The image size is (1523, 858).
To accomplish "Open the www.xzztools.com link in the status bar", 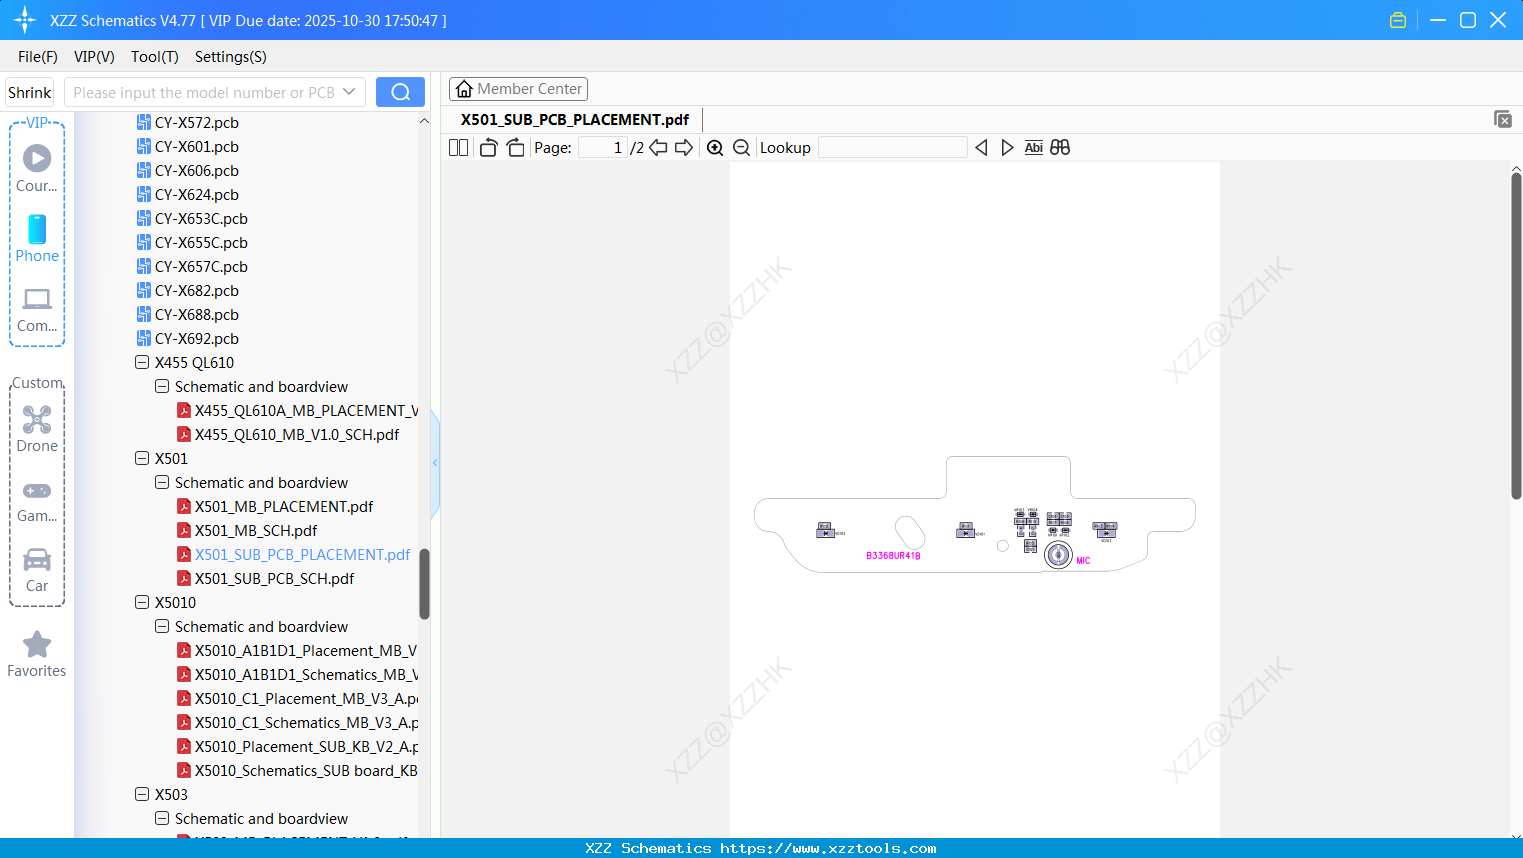I will [x=828, y=848].
